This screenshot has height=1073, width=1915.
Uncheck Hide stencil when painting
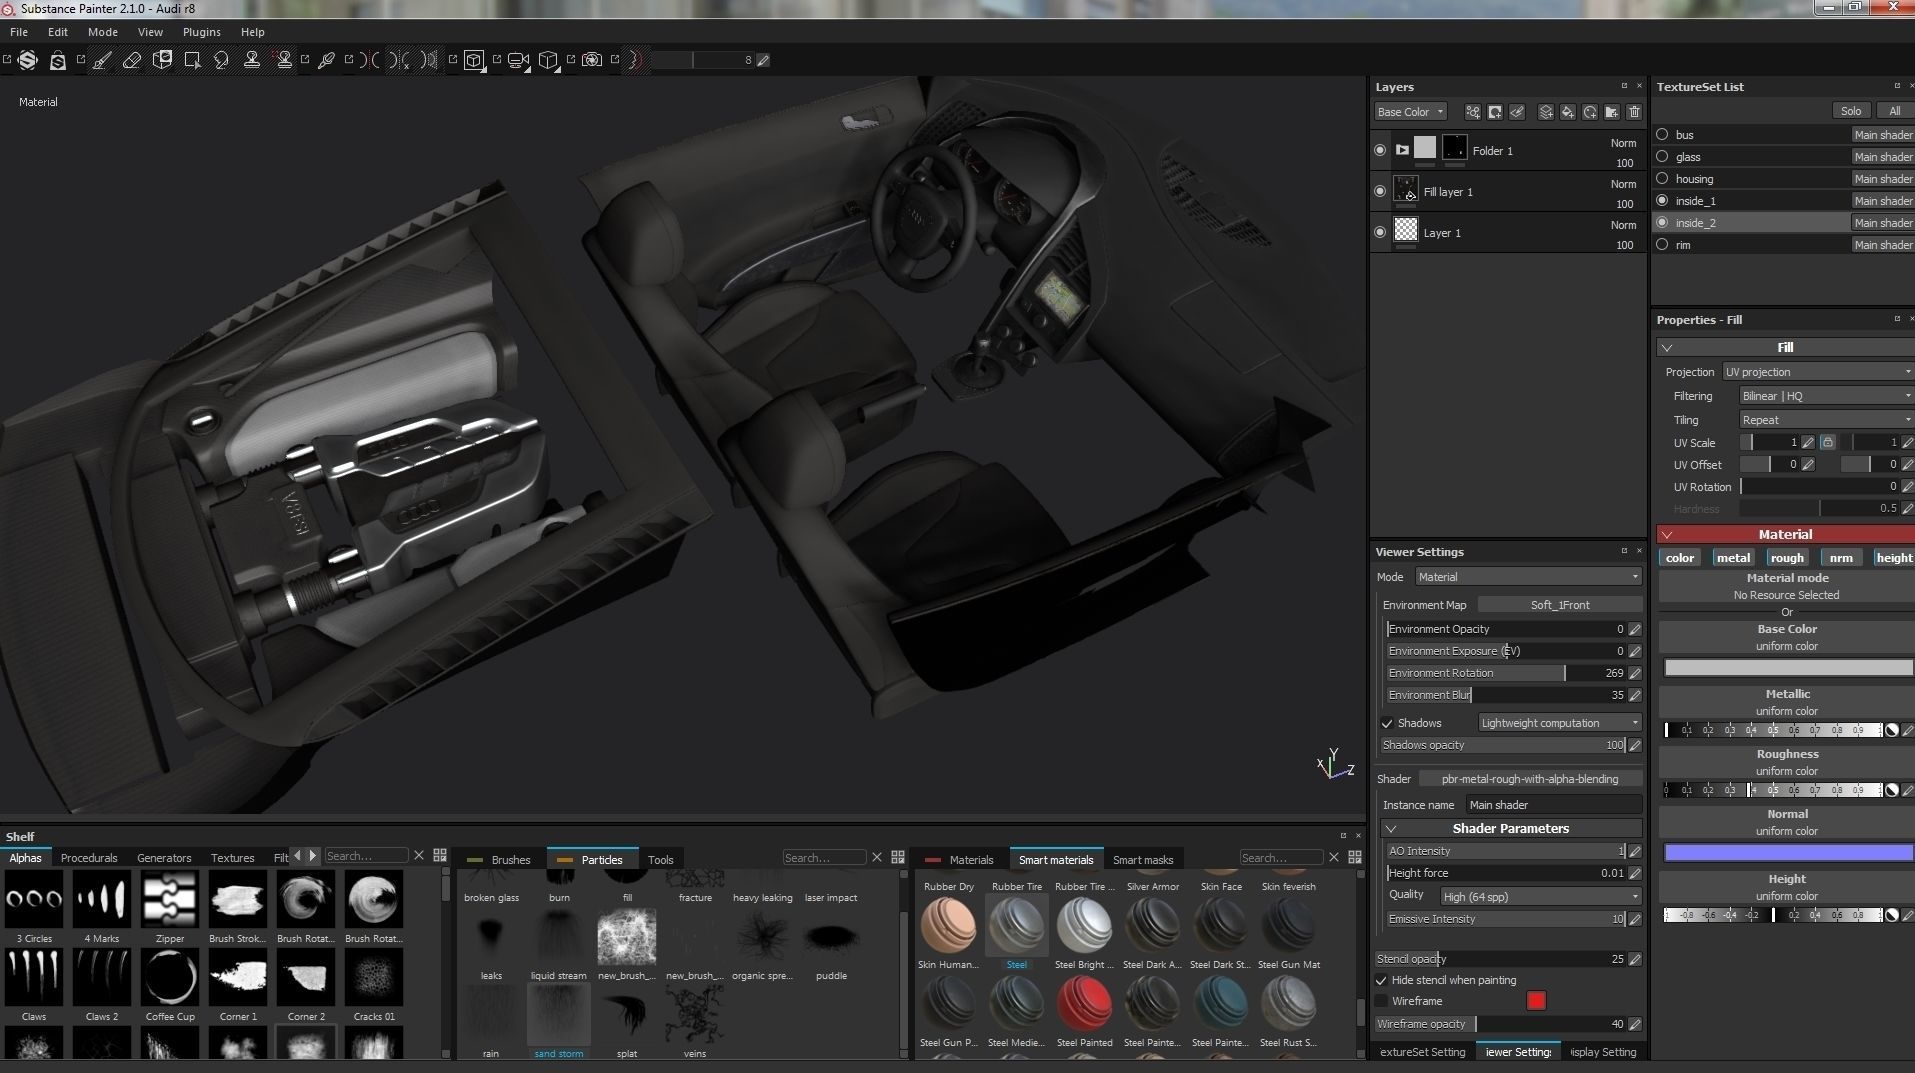coord(1381,980)
